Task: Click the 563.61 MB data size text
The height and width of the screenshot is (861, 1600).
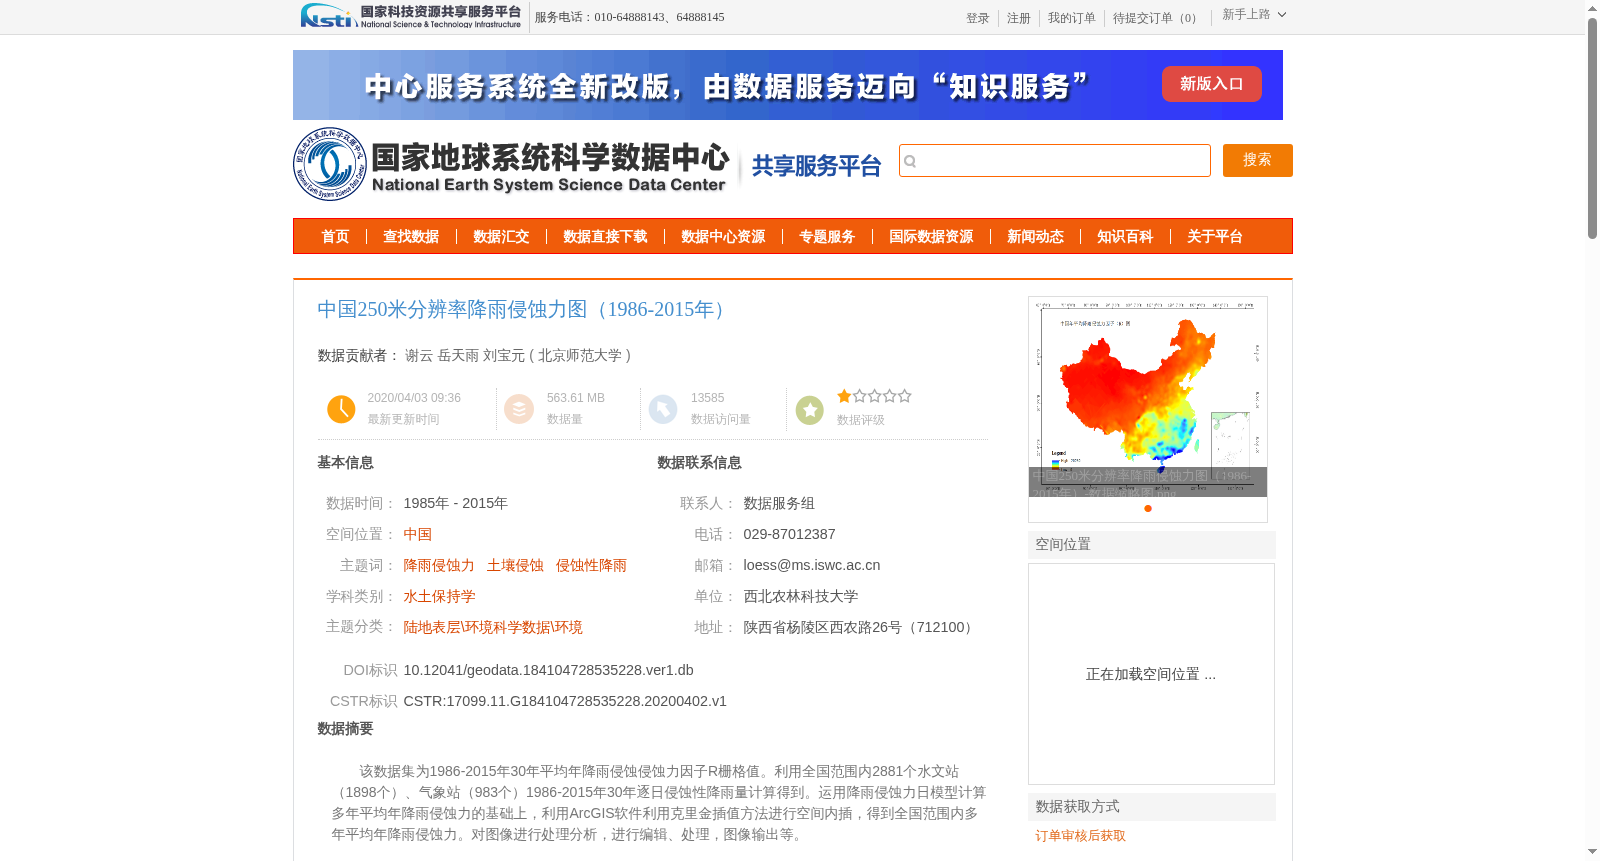Action: (x=576, y=398)
